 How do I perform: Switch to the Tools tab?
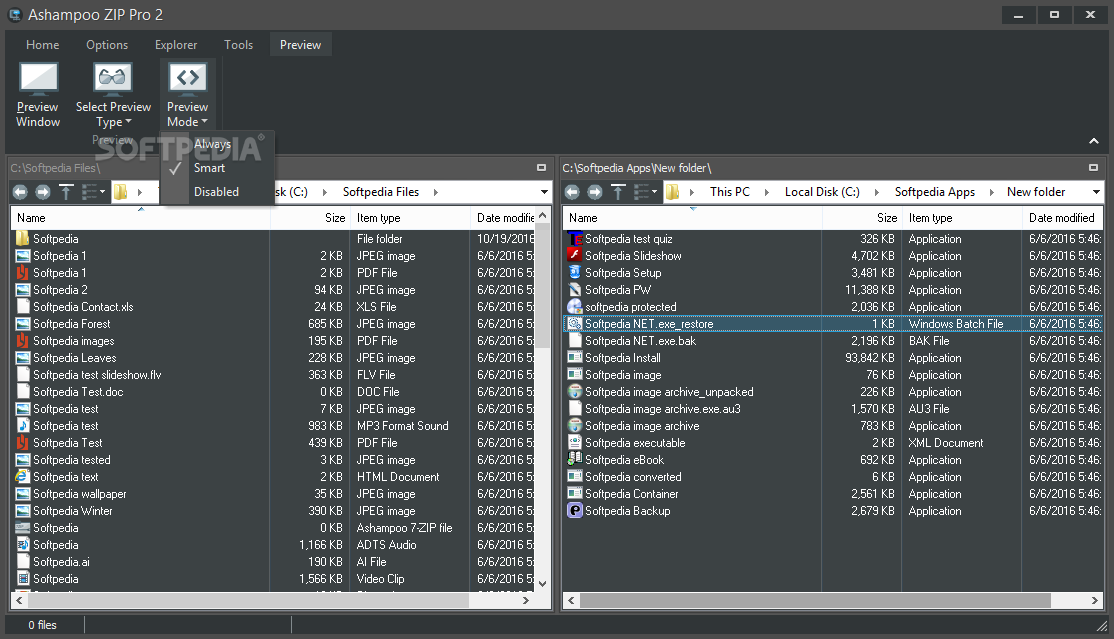tap(239, 45)
